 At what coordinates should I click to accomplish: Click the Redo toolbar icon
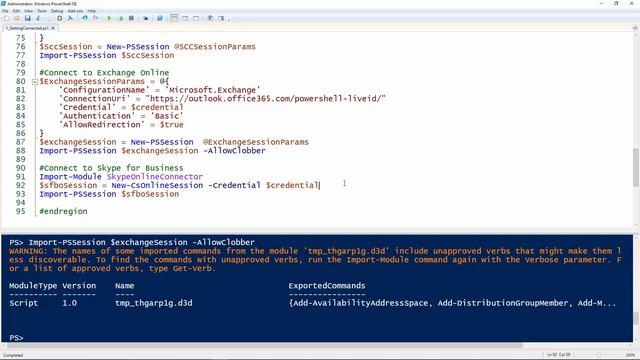95,18
